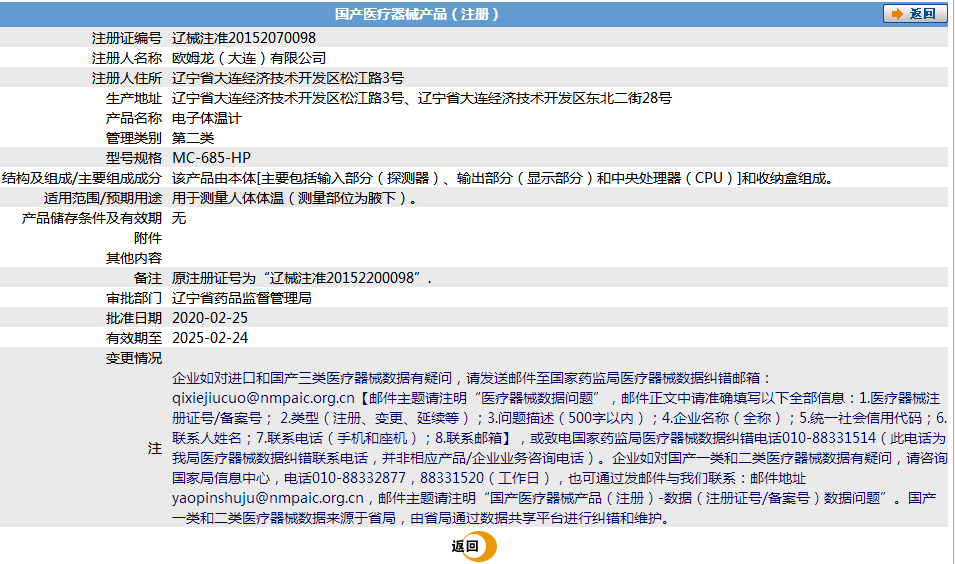This screenshot has height=564, width=955.
Task: Click the 生产地址 value with 东北二街28号
Action: point(421,98)
